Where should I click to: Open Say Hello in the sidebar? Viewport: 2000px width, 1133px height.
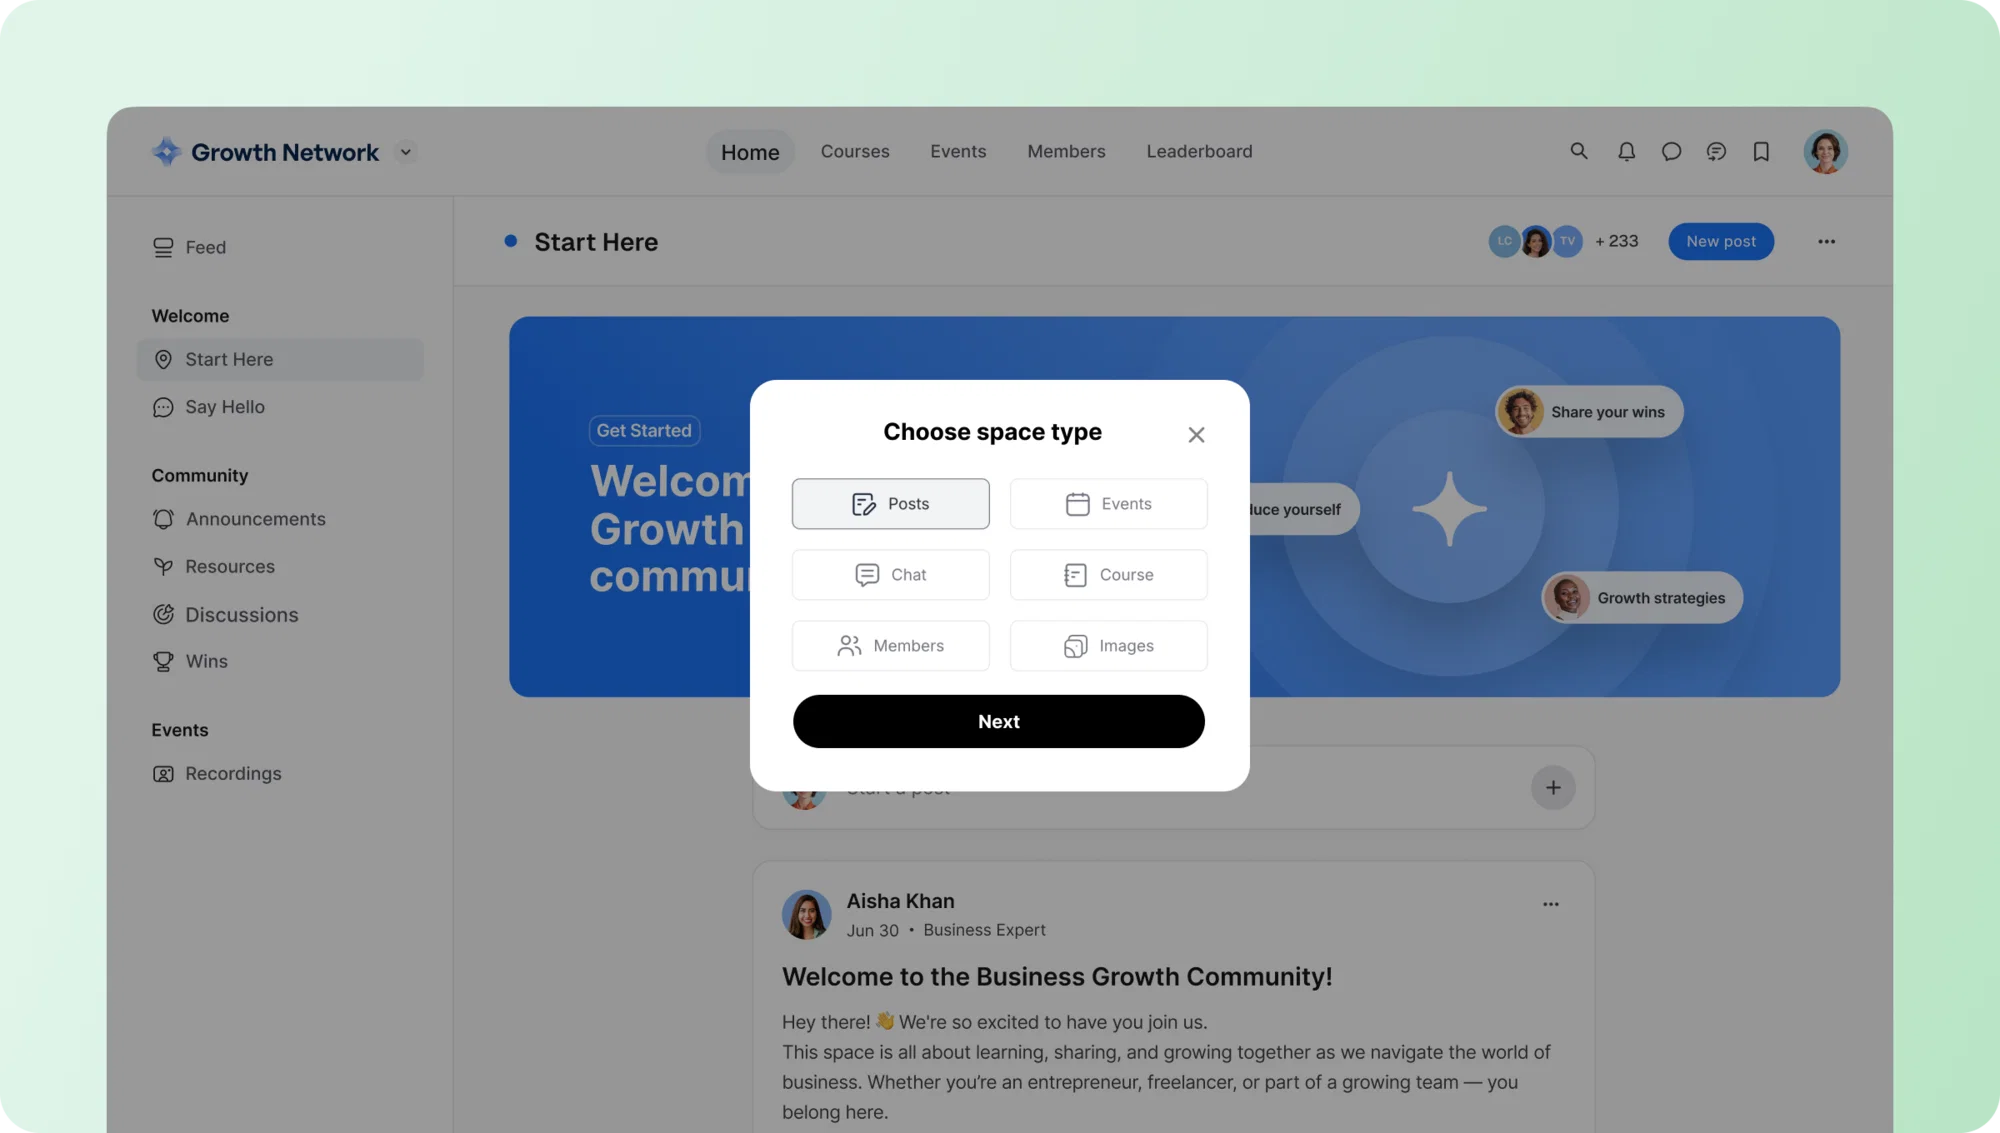point(209,407)
